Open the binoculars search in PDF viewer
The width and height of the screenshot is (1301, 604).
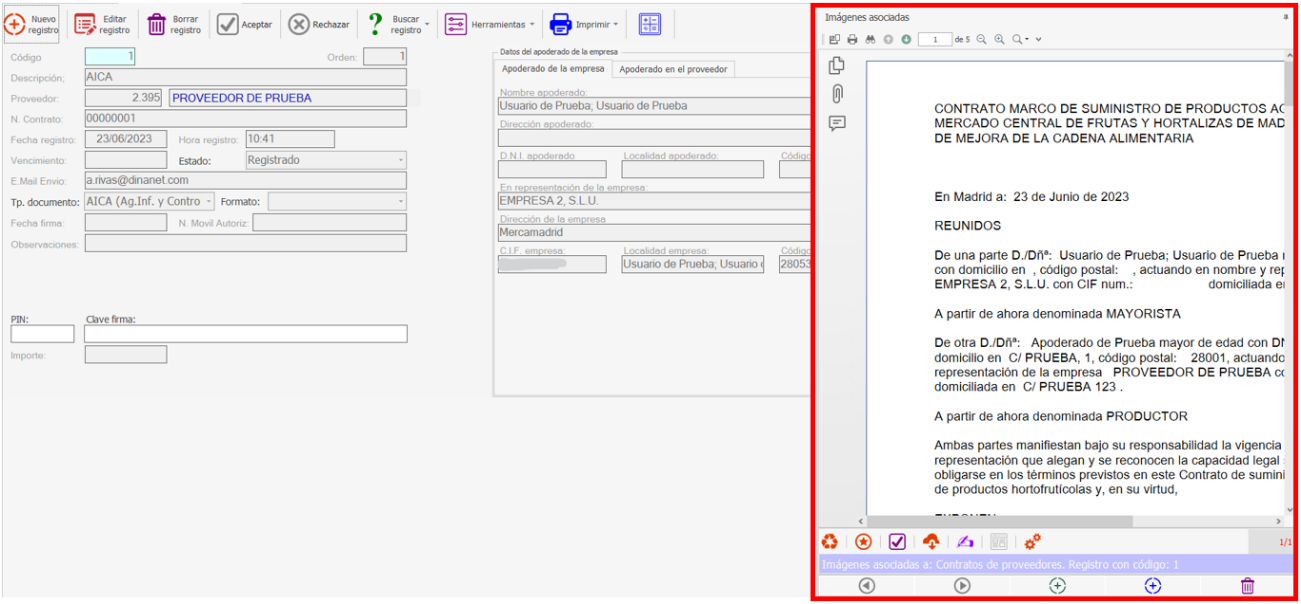click(x=870, y=40)
